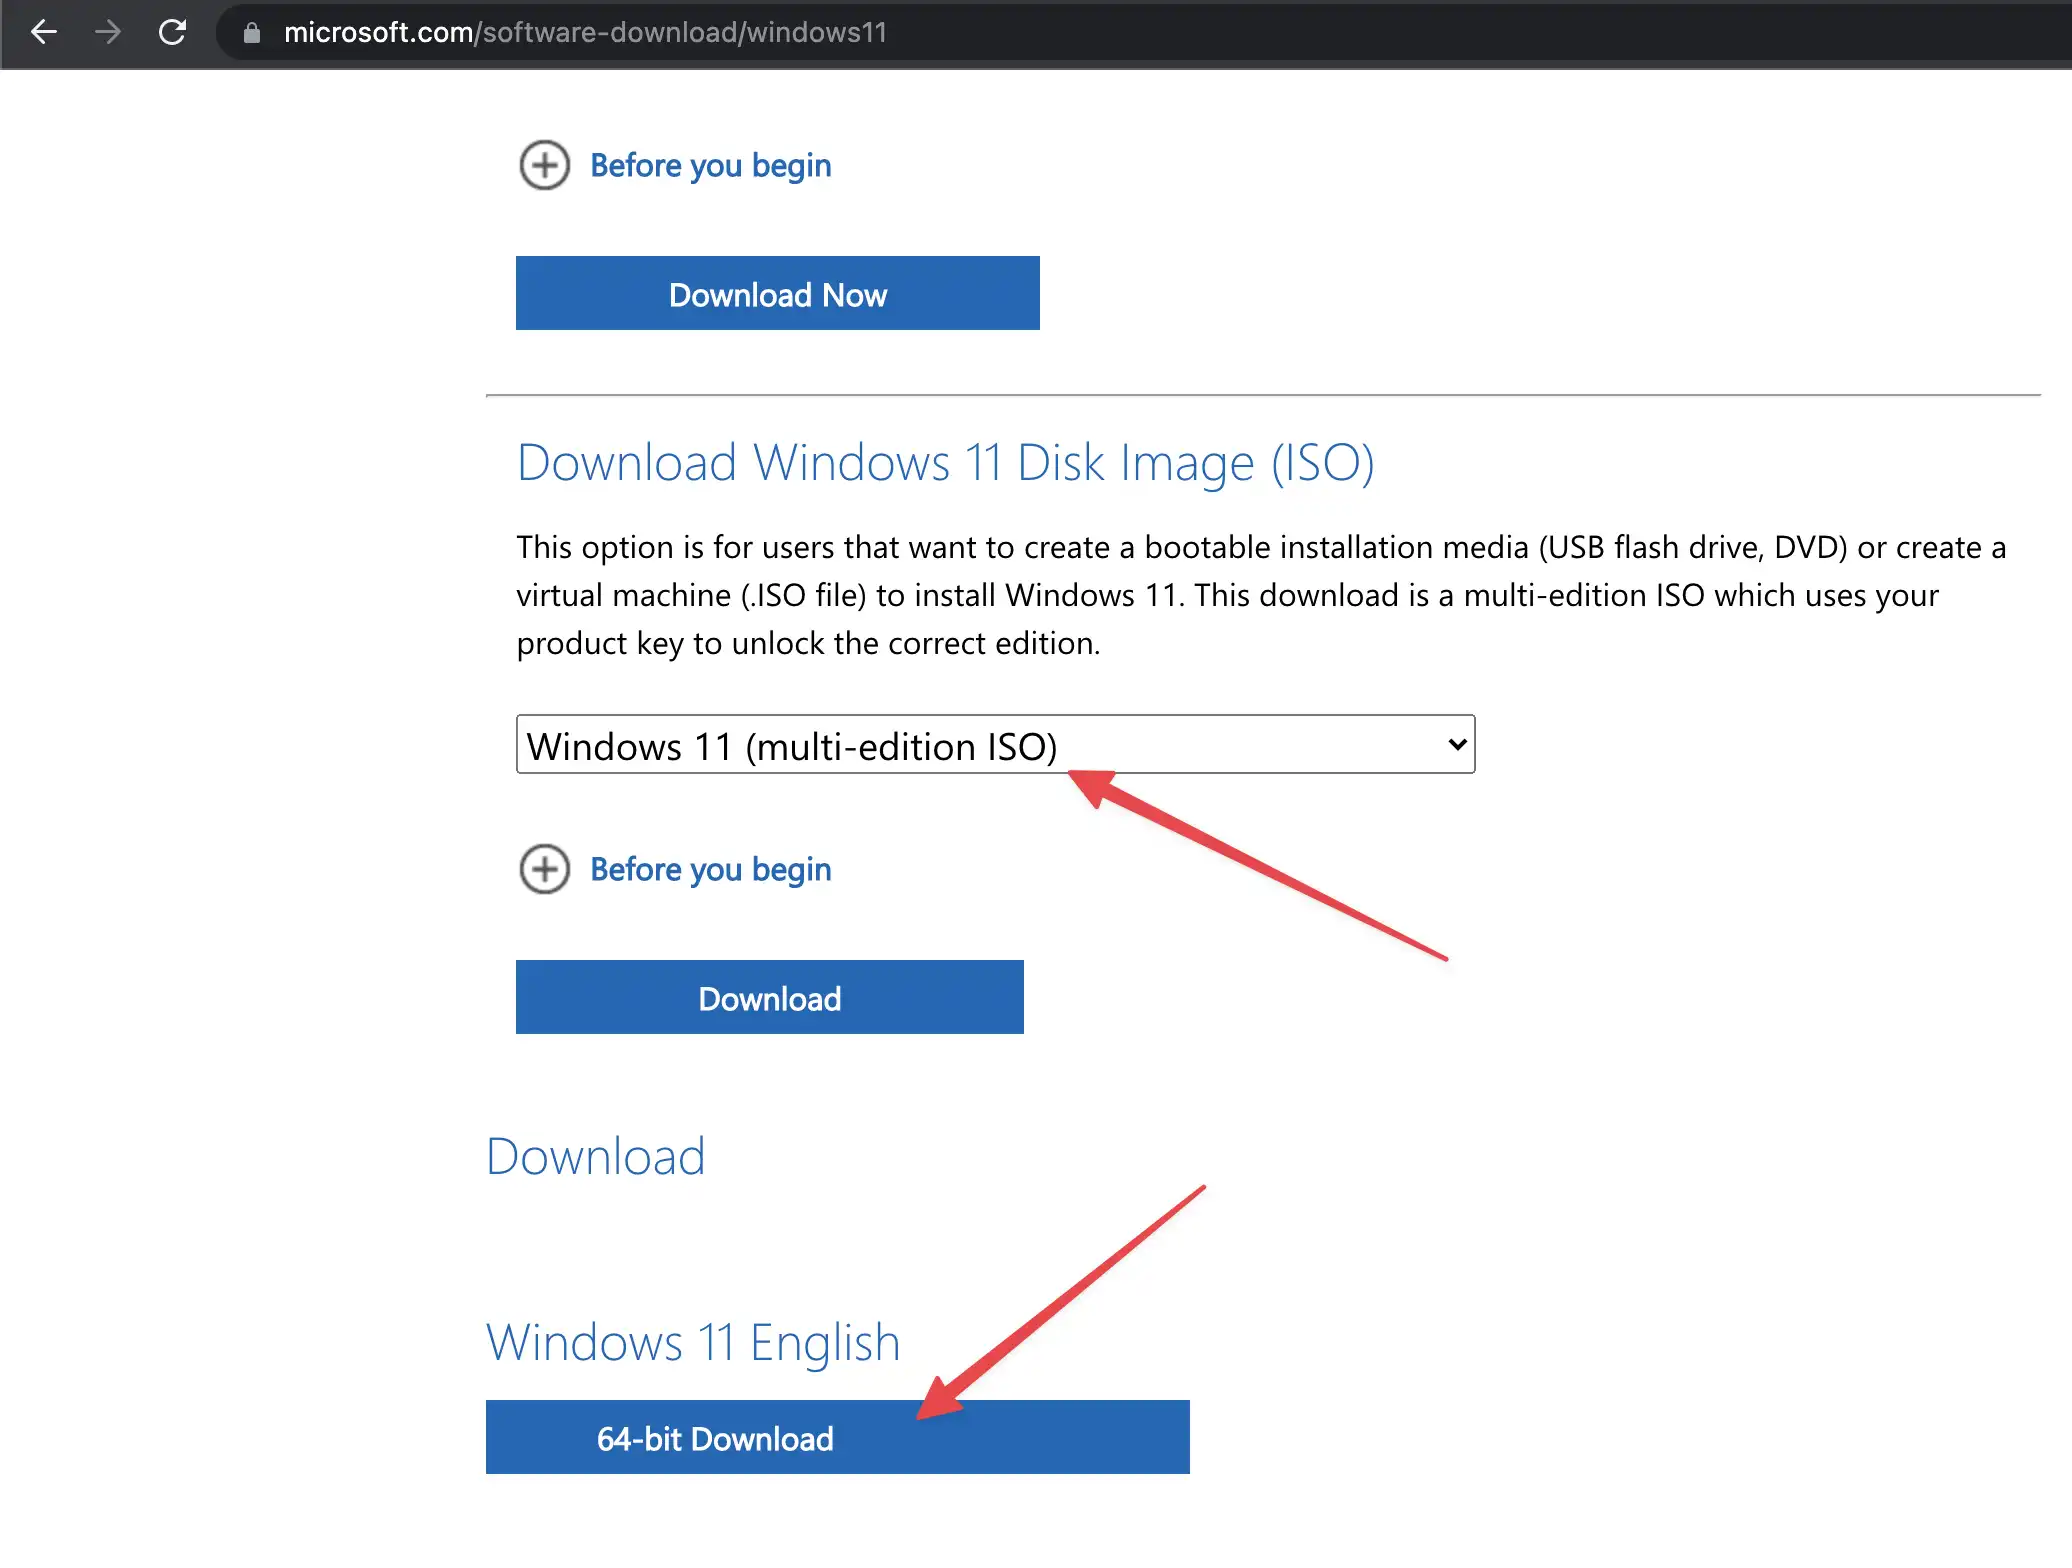The width and height of the screenshot is (2072, 1568).
Task: Click the paragraph starting 'This option is for users'
Action: 1261,595
